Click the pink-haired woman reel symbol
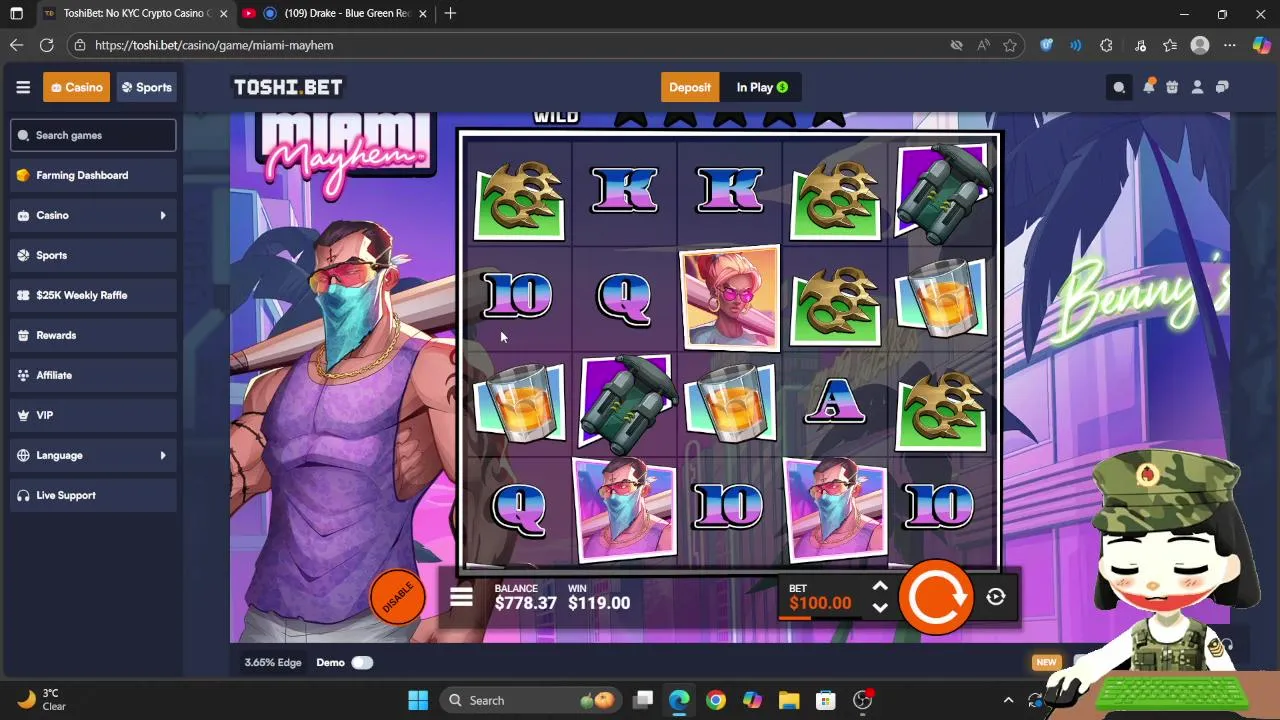The width and height of the screenshot is (1280, 720). (x=729, y=298)
